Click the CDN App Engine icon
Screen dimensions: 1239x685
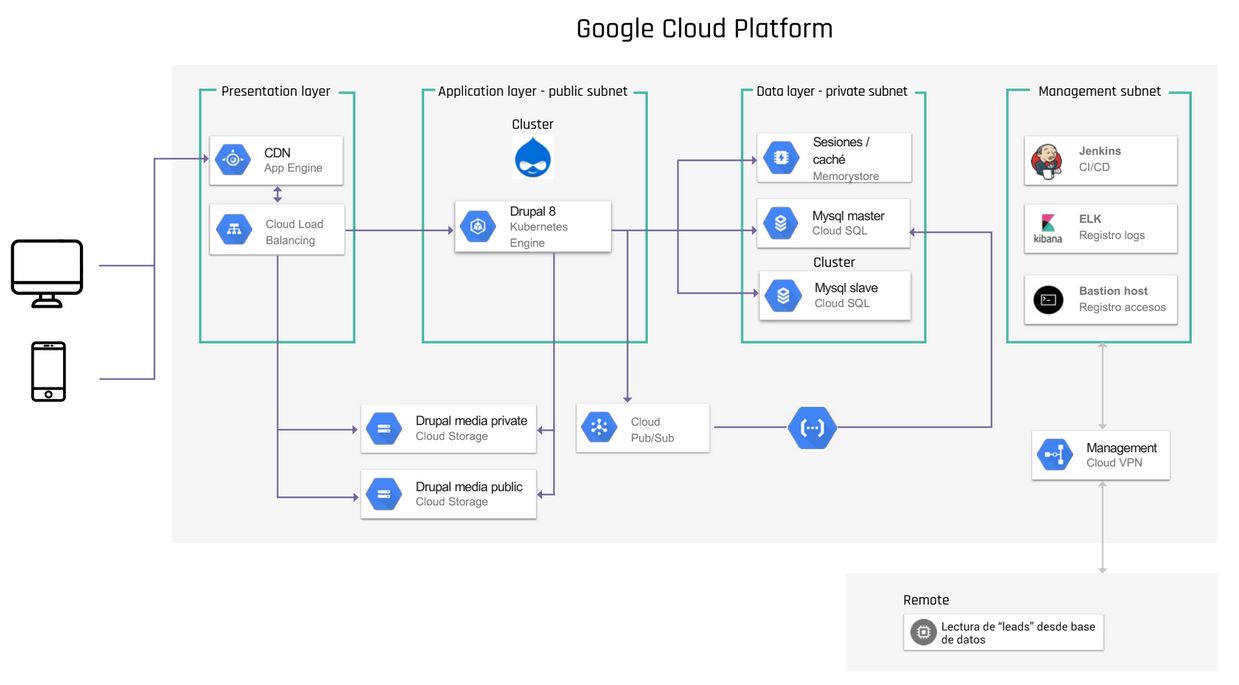pyautogui.click(x=233, y=160)
